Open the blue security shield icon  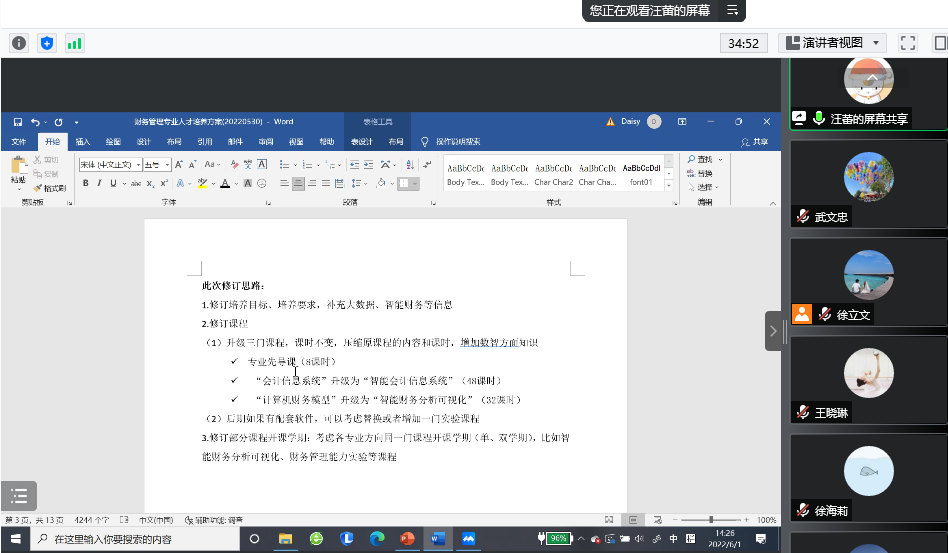point(47,43)
